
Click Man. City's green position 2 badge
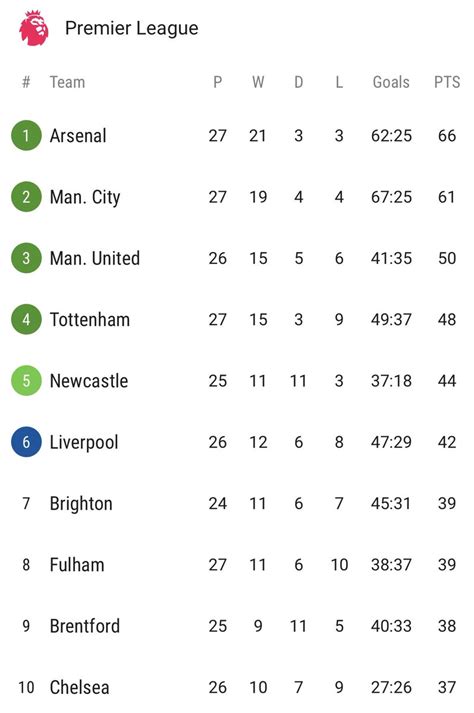[x=26, y=197]
